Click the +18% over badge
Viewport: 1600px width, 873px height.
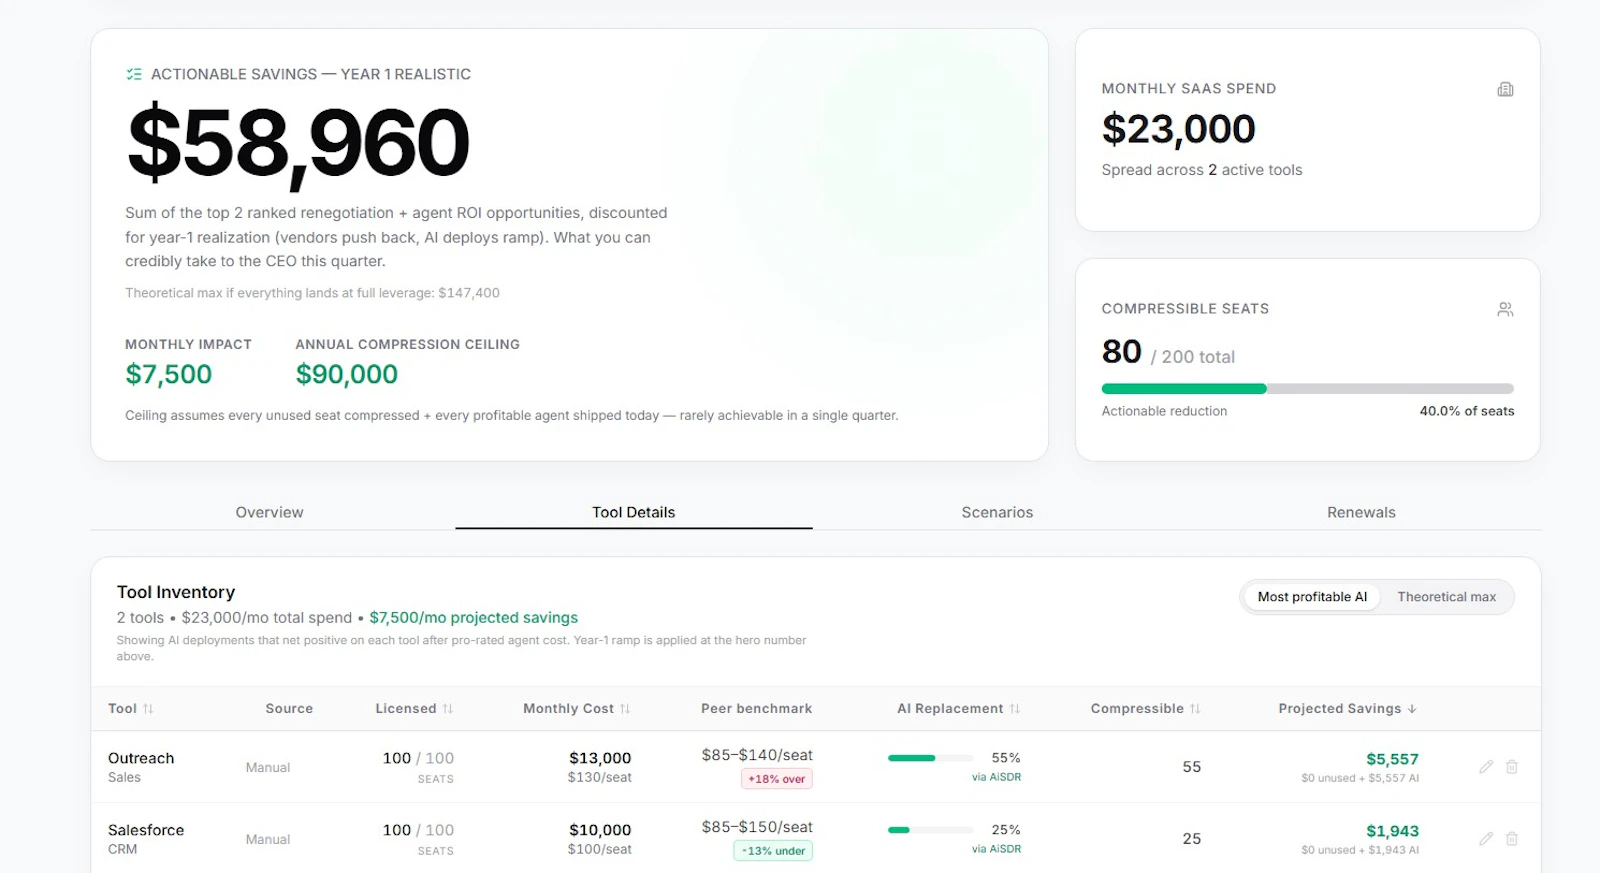[777, 779]
